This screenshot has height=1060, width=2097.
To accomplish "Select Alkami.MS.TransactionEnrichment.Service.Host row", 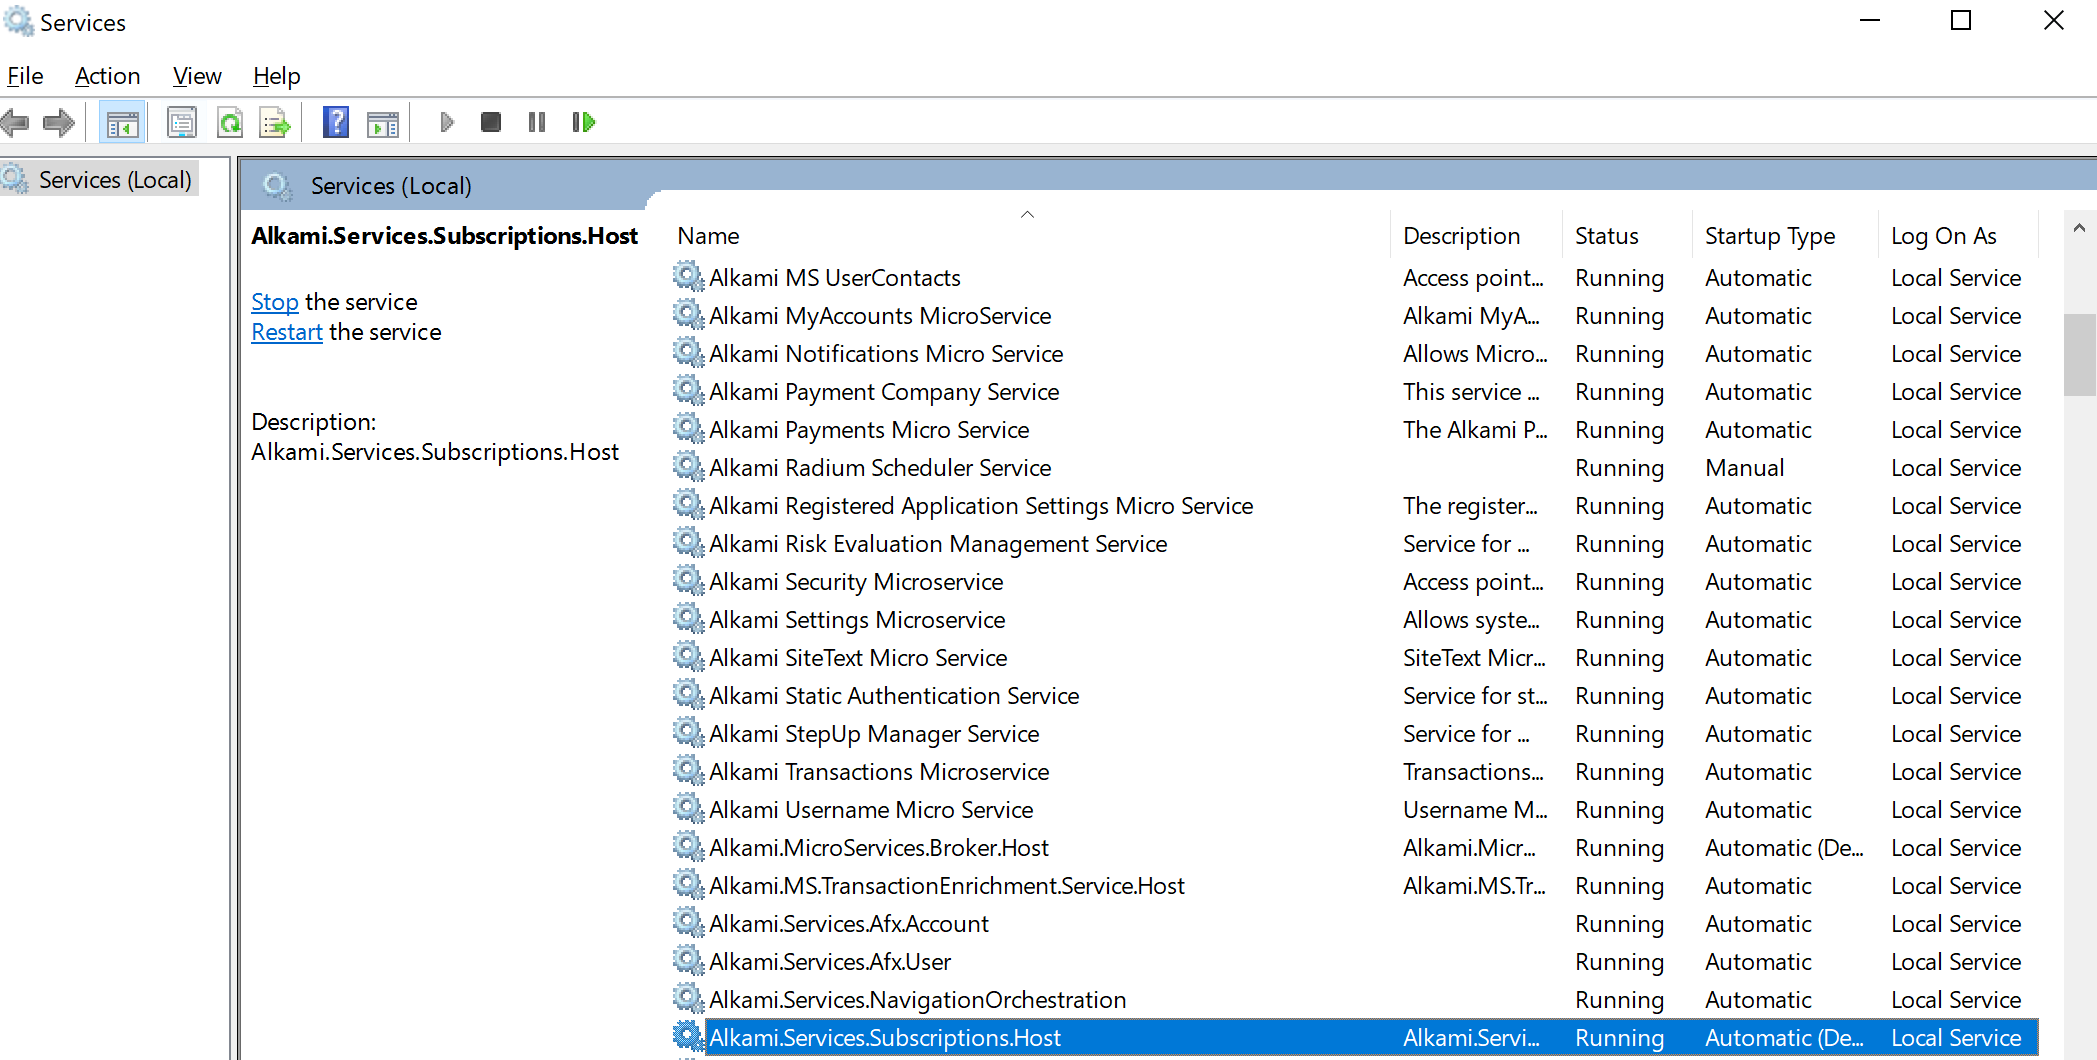I will pyautogui.click(x=1355, y=886).
